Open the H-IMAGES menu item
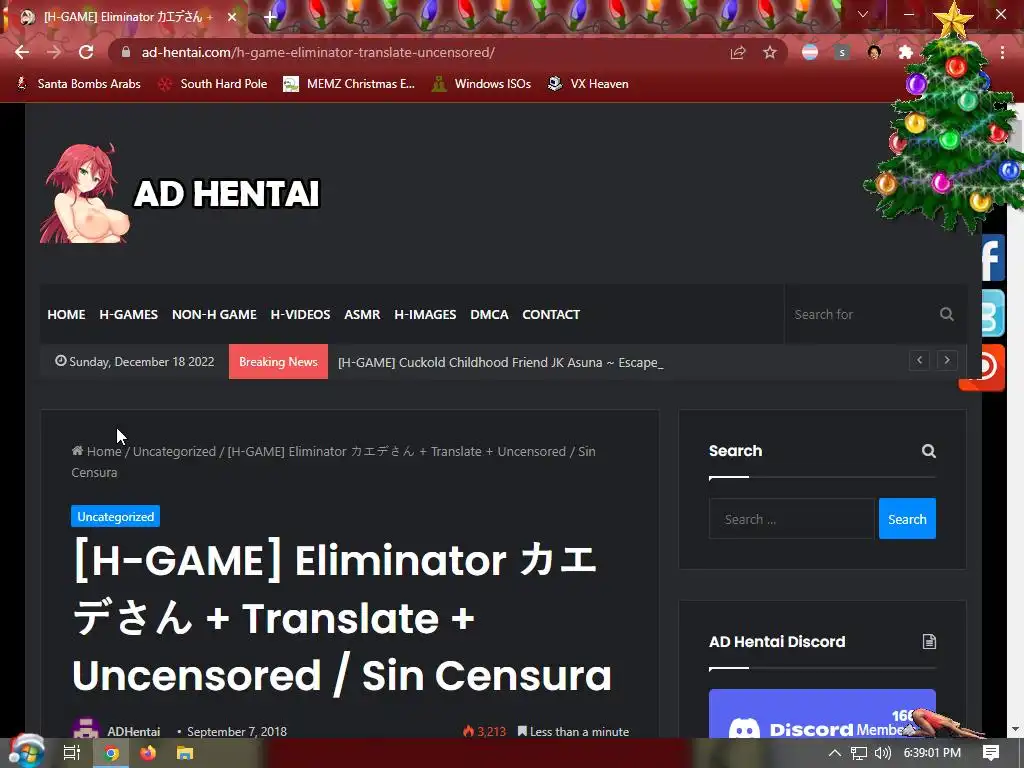The height and width of the screenshot is (768, 1024). point(425,314)
